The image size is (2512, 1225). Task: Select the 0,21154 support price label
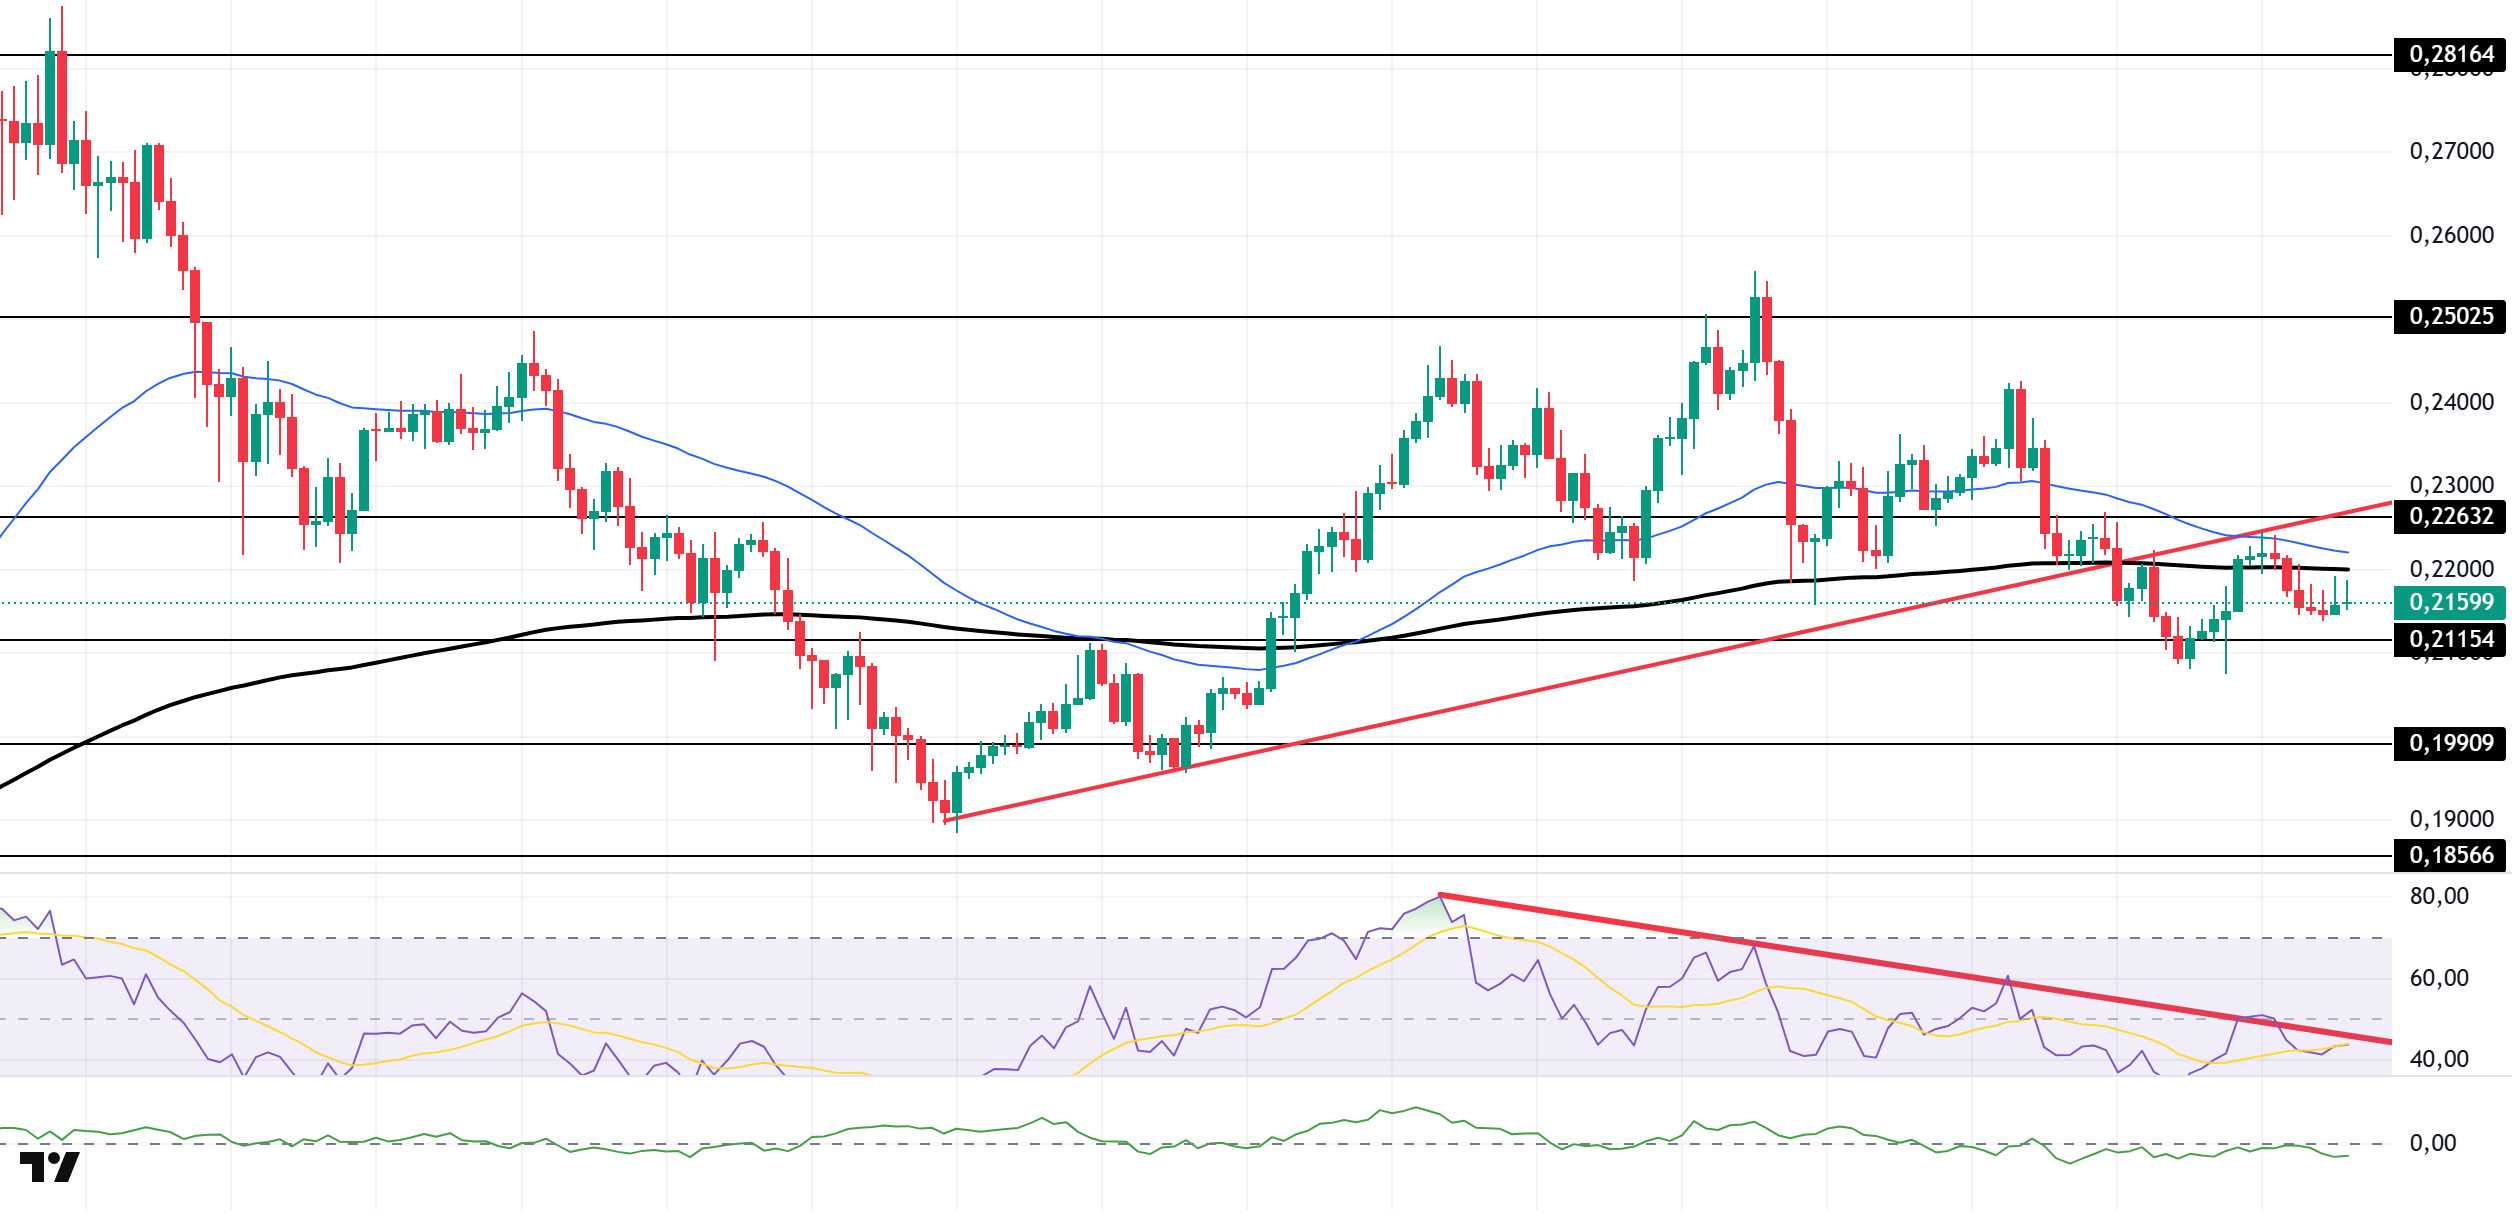point(2450,640)
